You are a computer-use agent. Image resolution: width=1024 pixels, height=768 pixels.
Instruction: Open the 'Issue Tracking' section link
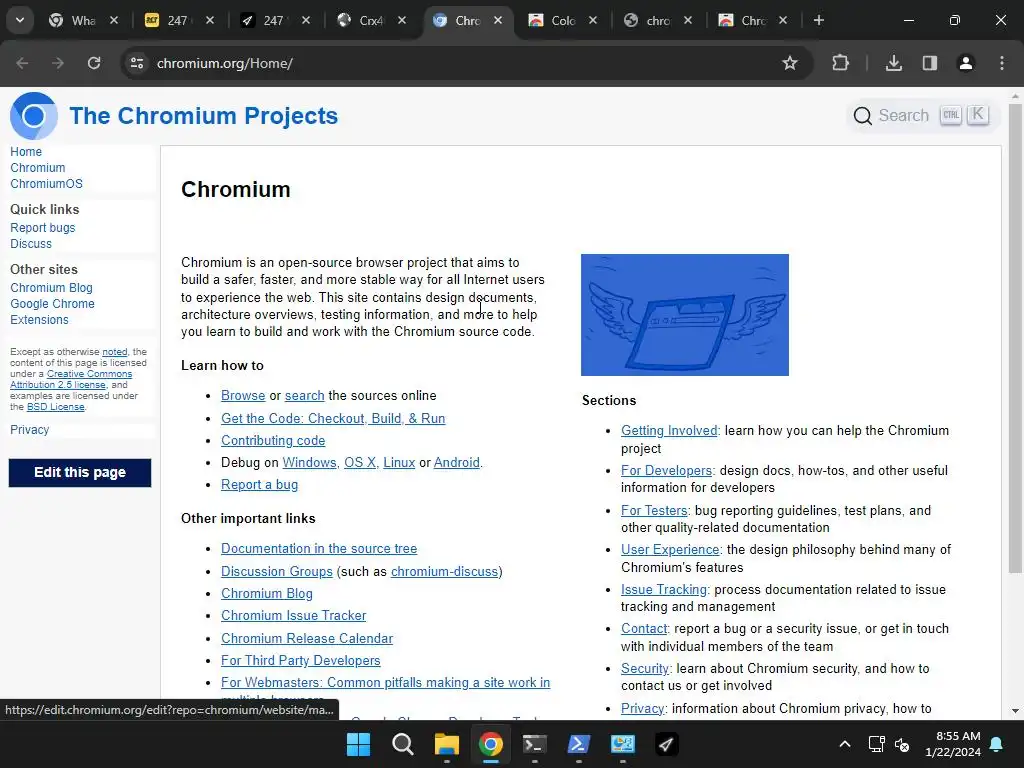pyautogui.click(x=664, y=590)
